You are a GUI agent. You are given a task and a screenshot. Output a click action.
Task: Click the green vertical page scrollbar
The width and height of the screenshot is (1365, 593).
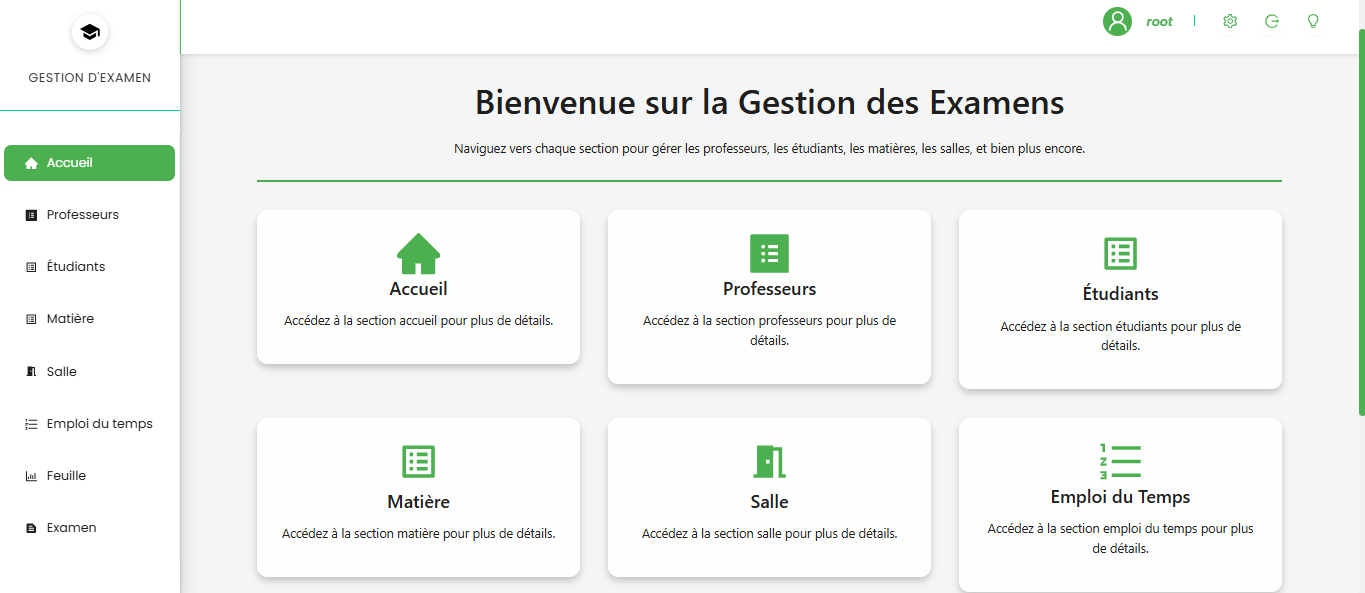pos(1361,222)
